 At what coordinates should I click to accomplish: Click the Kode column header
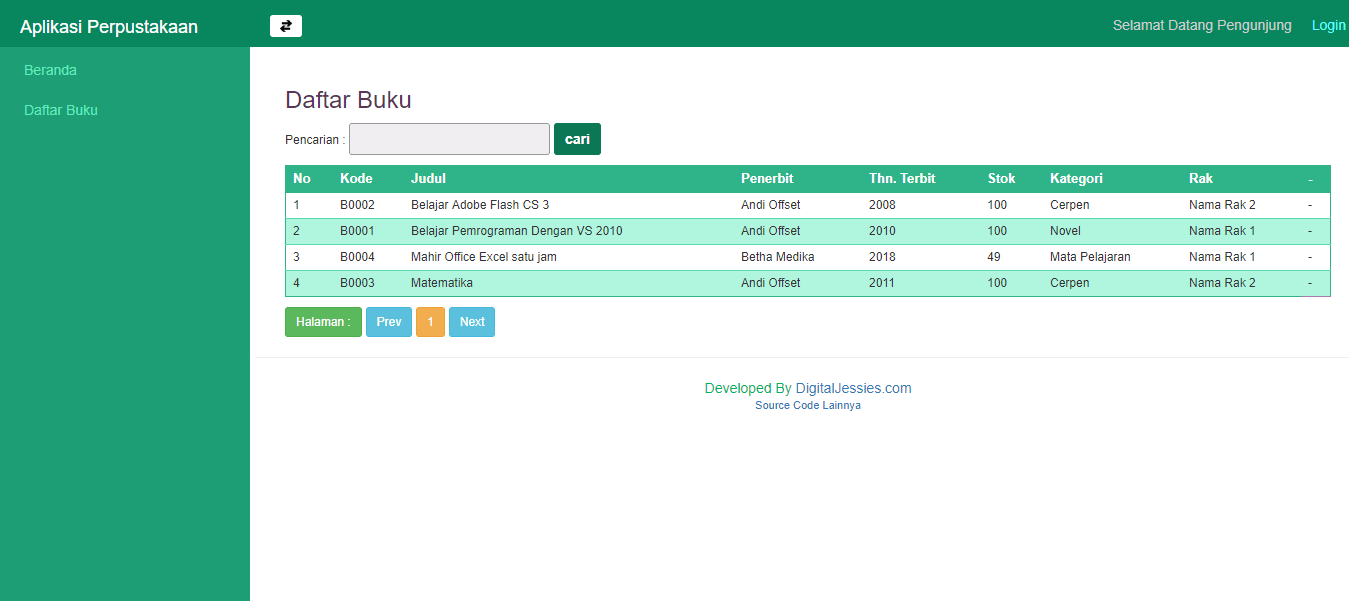coord(356,178)
